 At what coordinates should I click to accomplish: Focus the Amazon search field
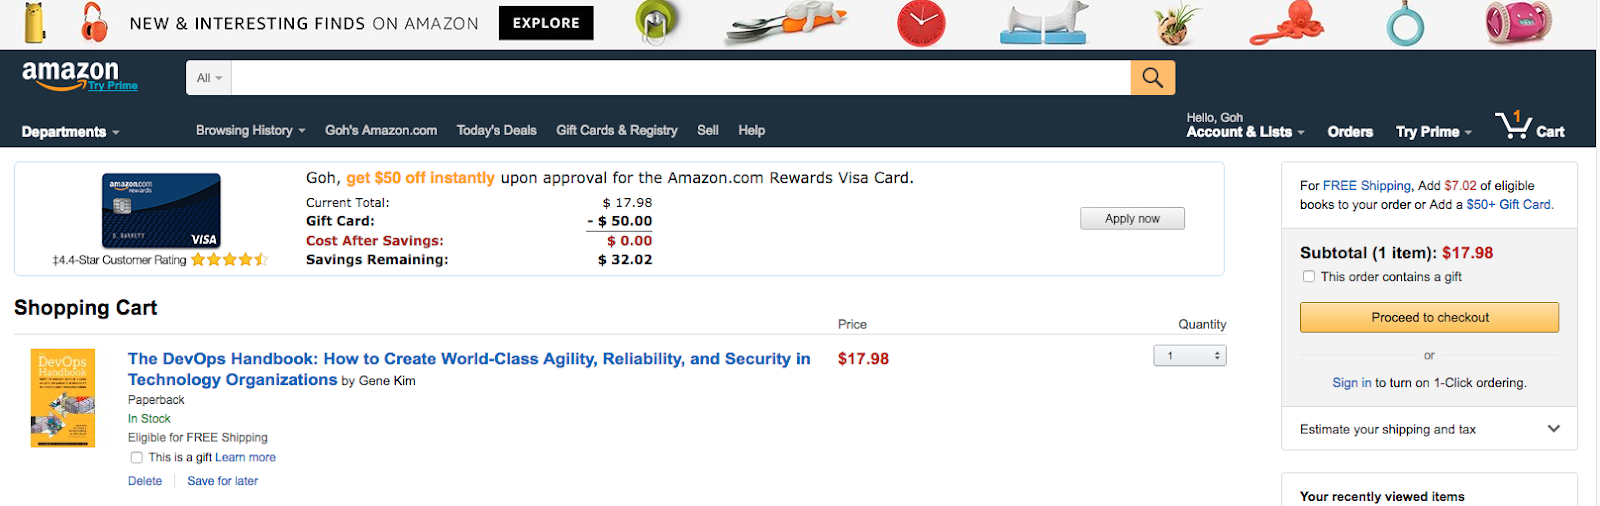click(x=680, y=78)
